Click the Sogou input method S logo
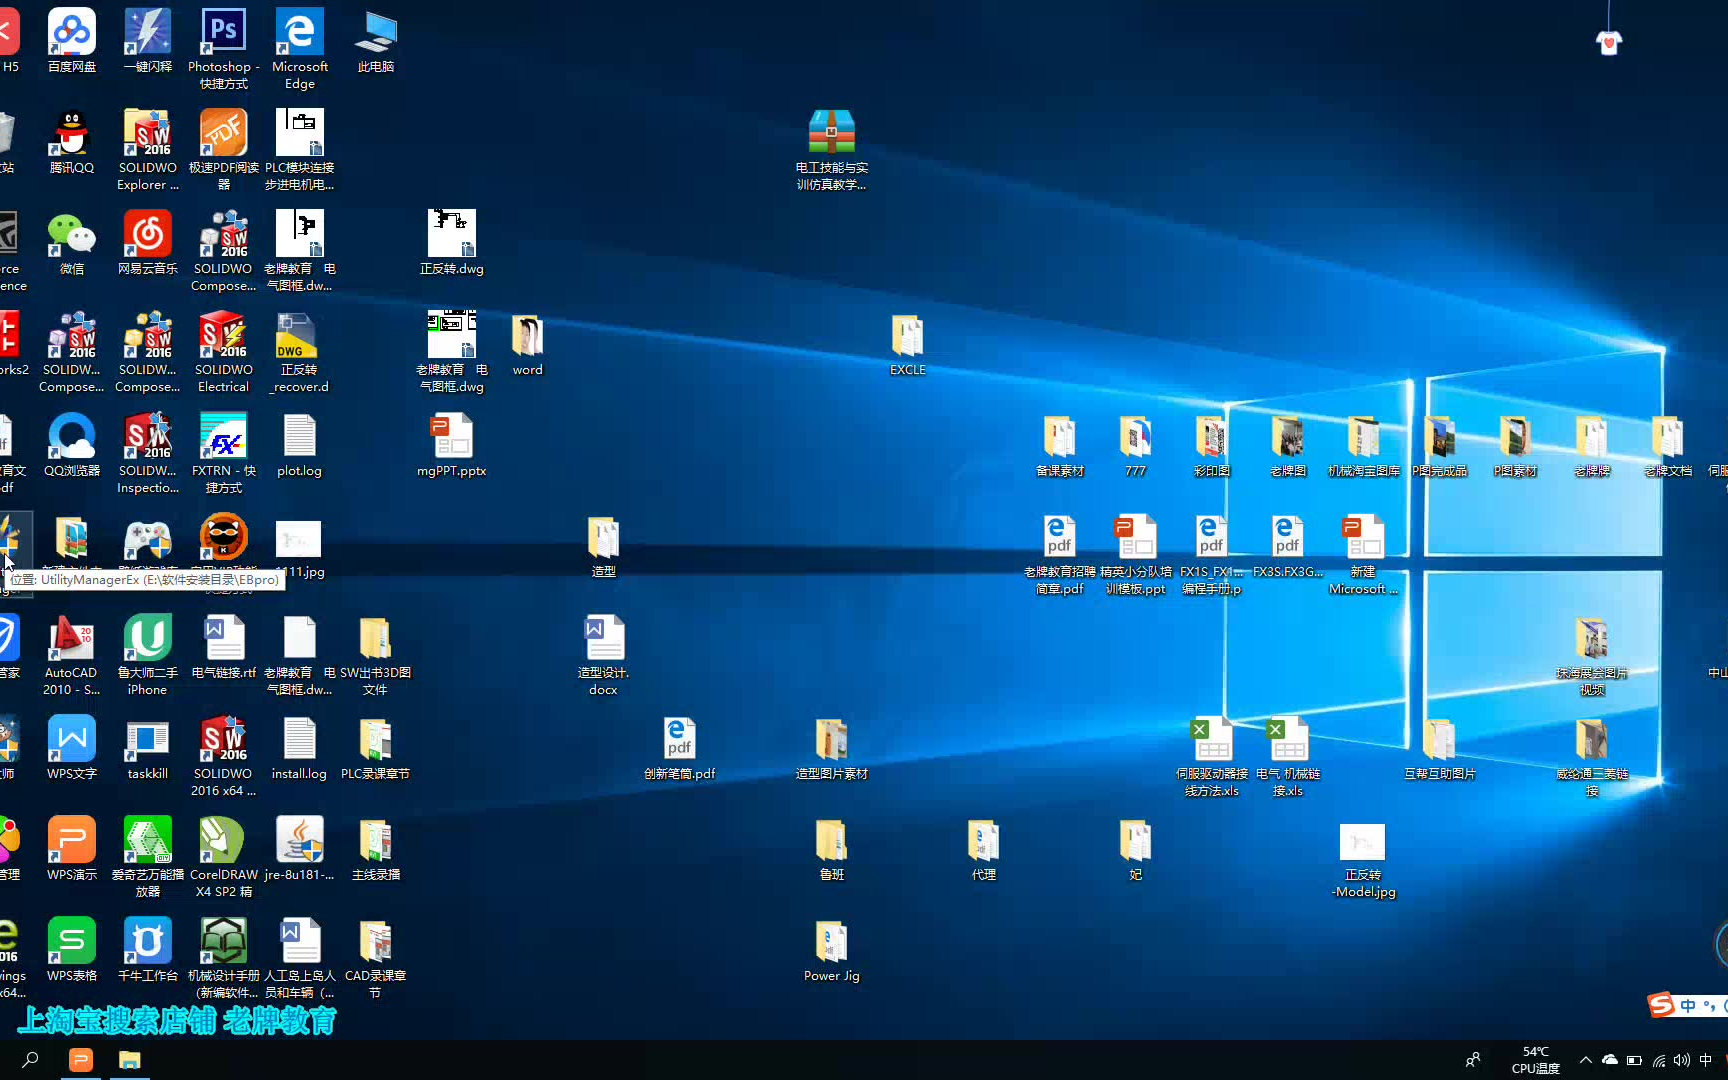 click(x=1661, y=1004)
